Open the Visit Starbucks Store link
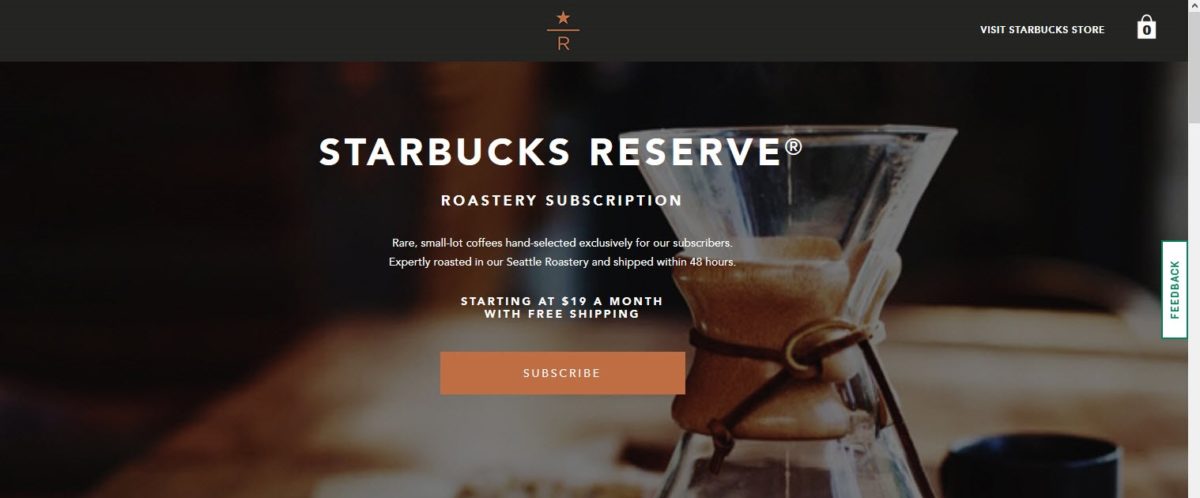Image resolution: width=1200 pixels, height=498 pixels. coord(1042,30)
